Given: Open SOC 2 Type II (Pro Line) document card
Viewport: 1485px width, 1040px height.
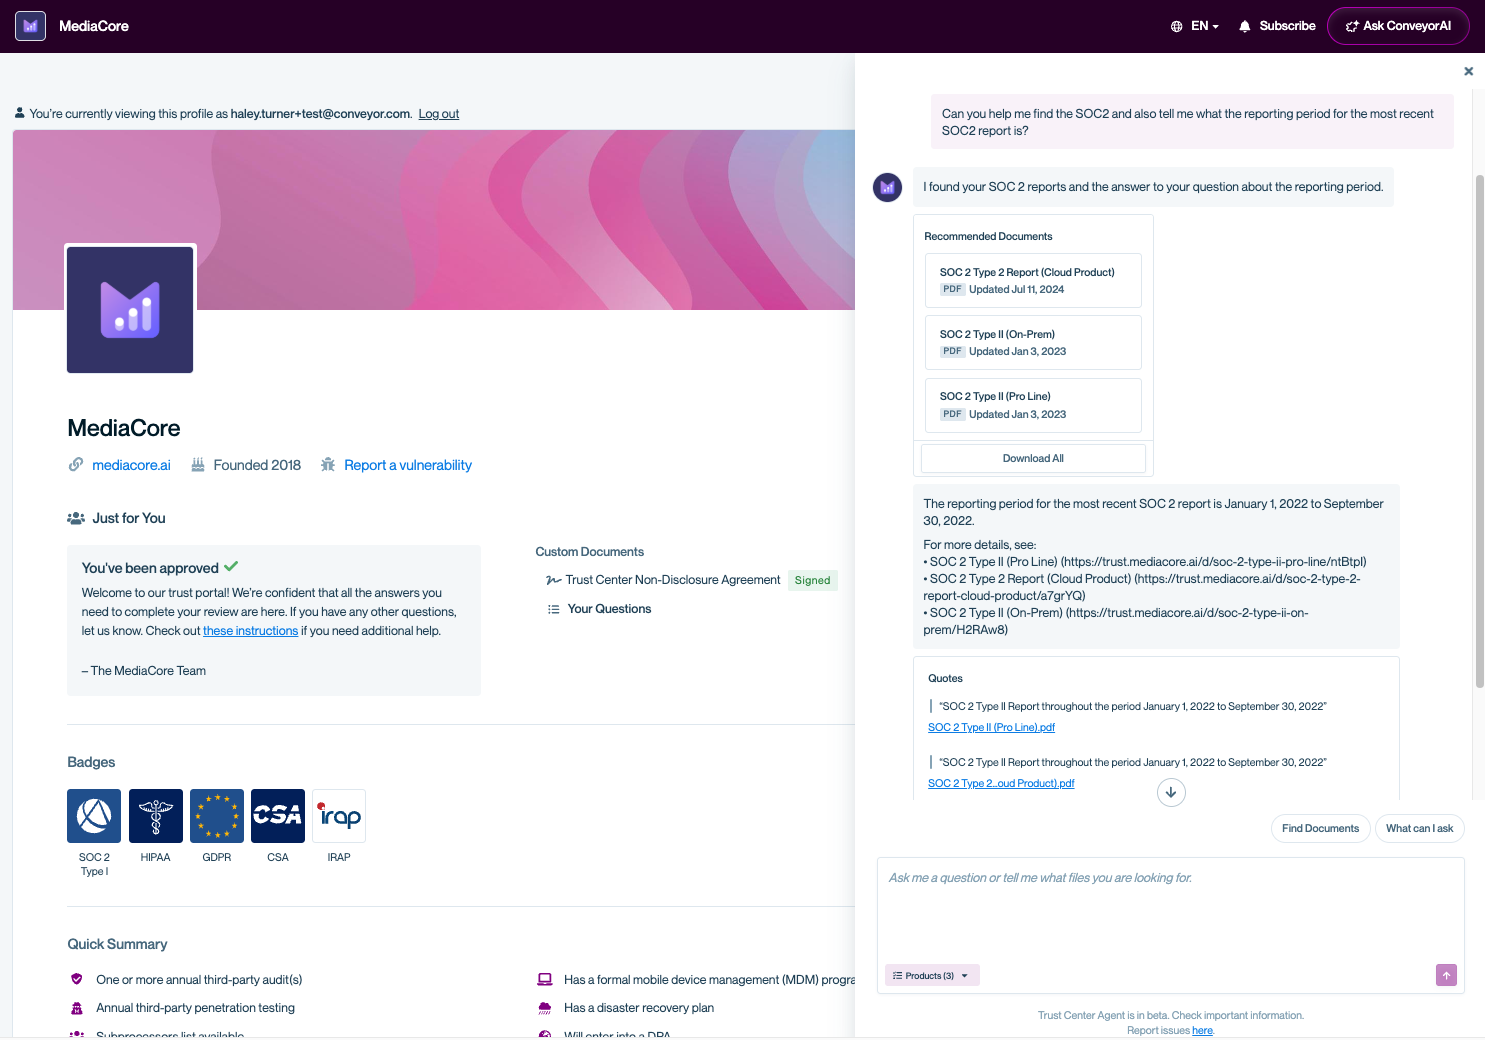Looking at the screenshot, I should 1033,405.
